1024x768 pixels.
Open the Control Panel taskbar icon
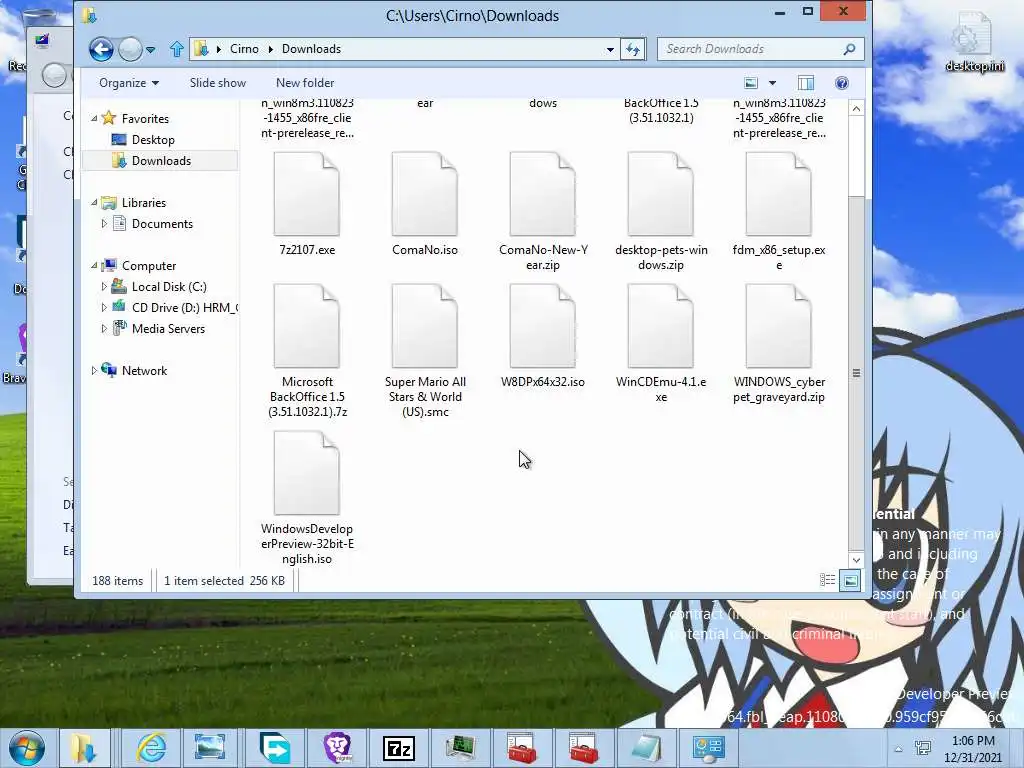click(708, 748)
